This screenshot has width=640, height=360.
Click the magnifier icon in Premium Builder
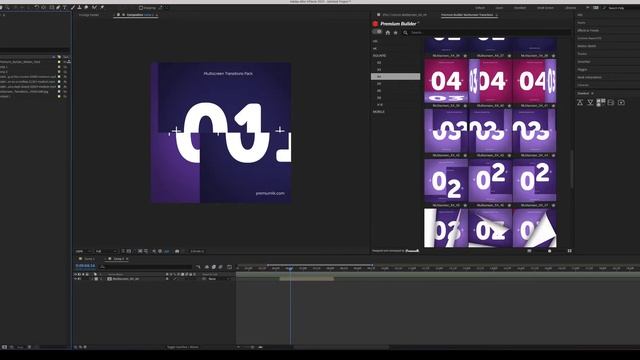pos(405,33)
